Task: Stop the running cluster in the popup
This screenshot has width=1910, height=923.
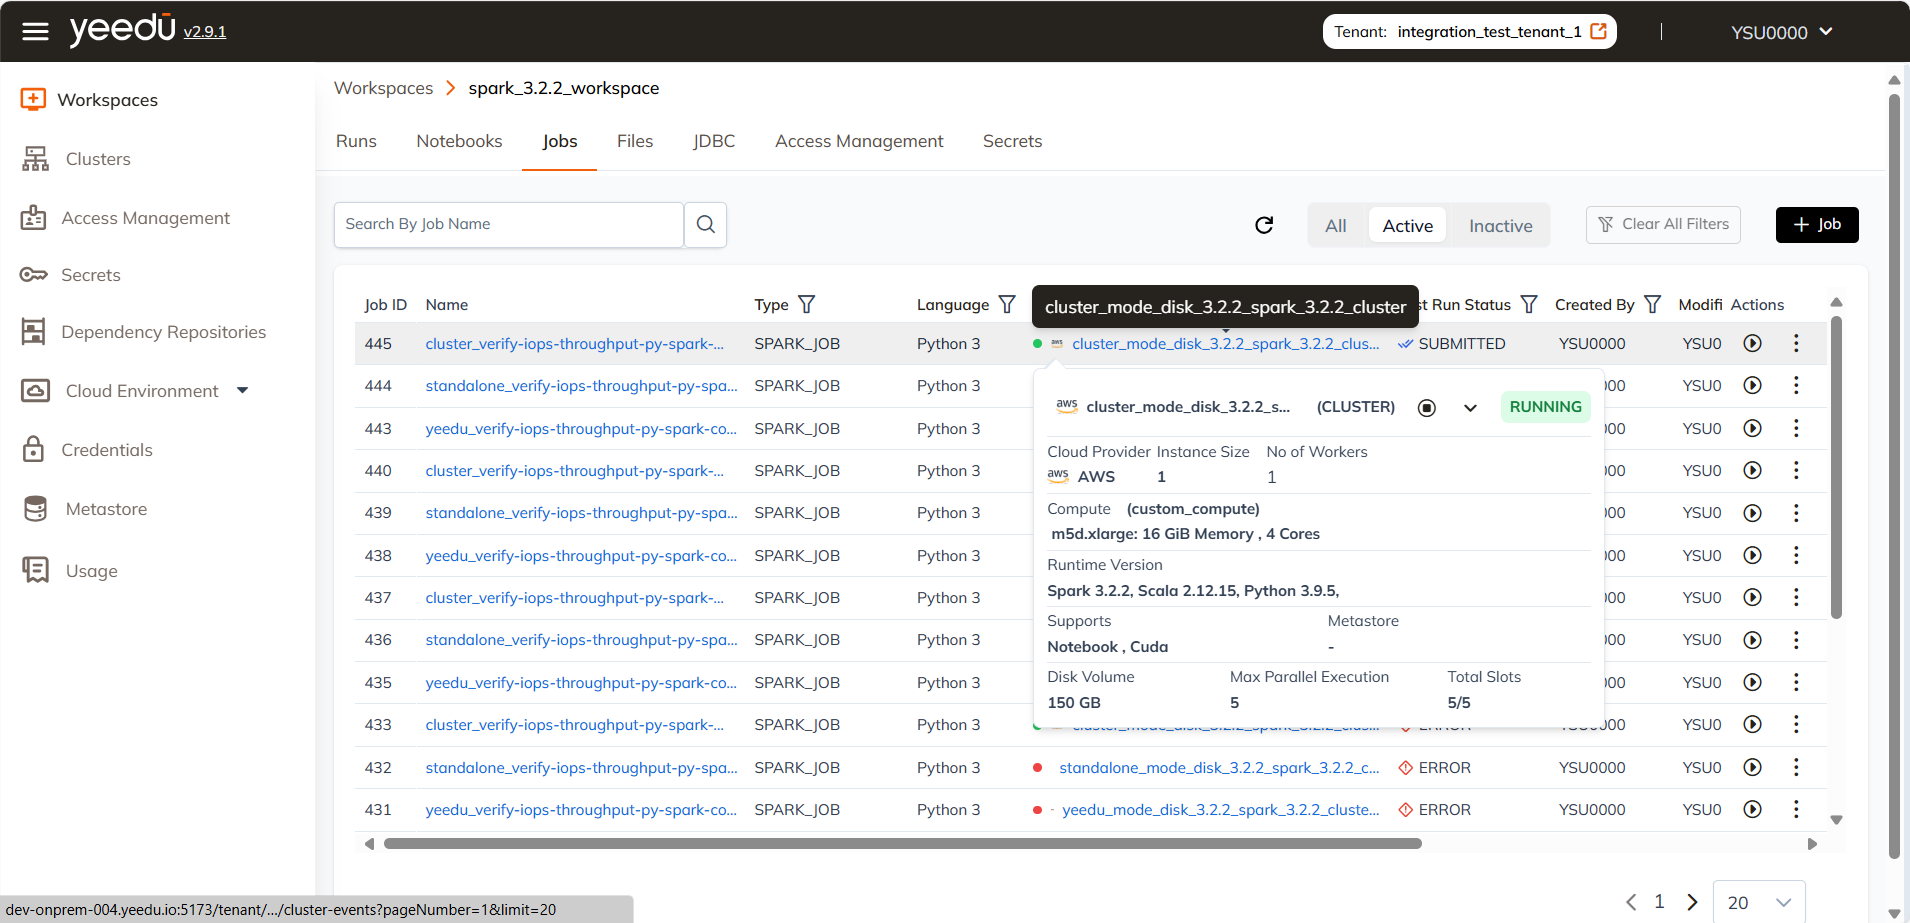Action: (1425, 407)
